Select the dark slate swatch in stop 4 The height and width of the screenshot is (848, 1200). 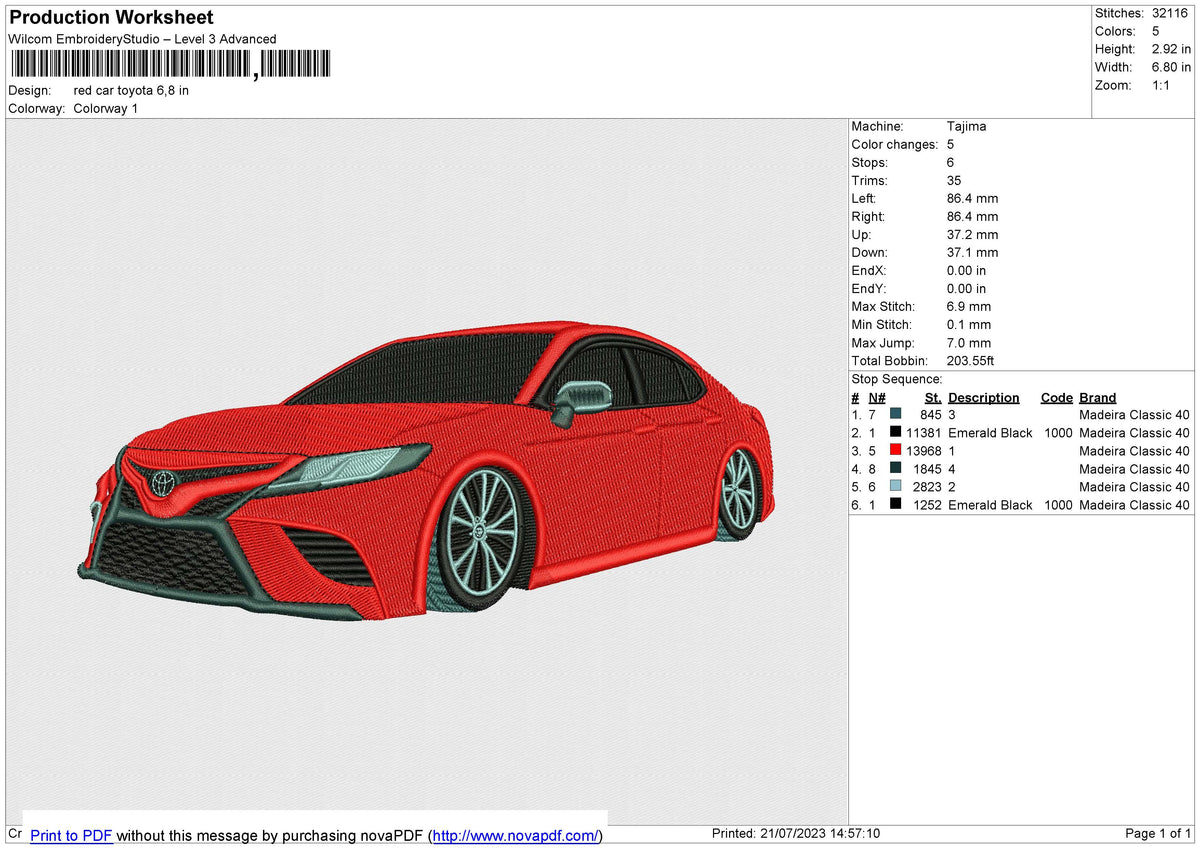pyautogui.click(x=896, y=468)
